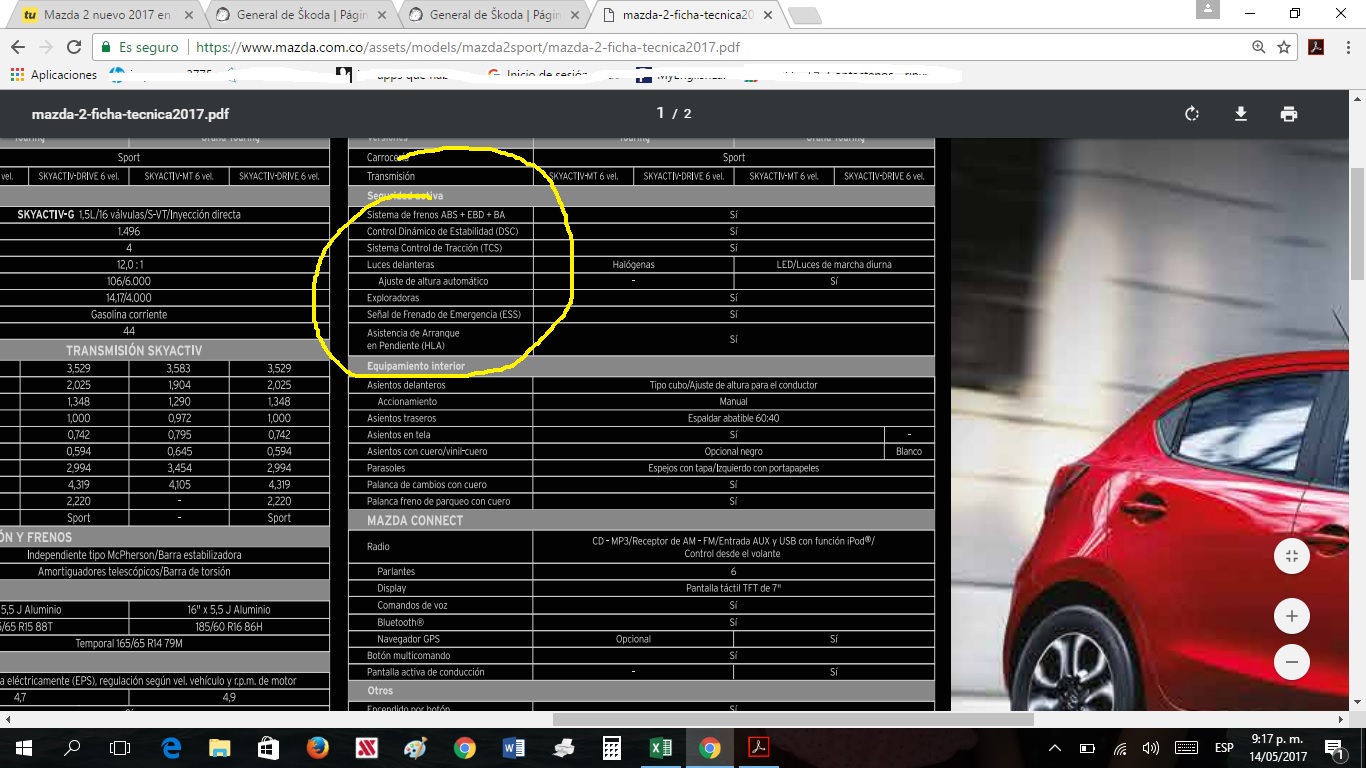Open Adobe Acrobat Reader on taskbar
Screen dimensions: 1366x768
(x=759, y=747)
